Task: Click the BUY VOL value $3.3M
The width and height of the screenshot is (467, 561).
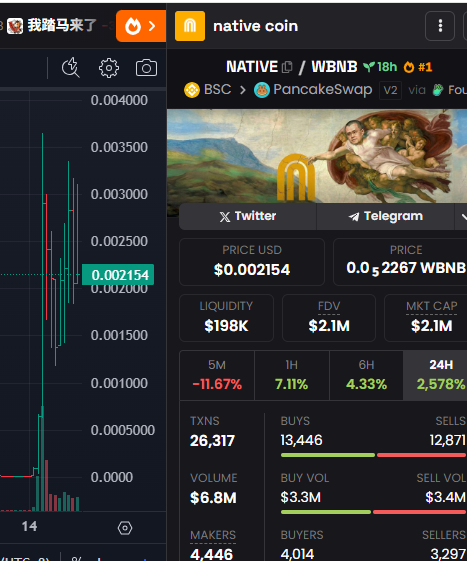Action: (x=301, y=497)
